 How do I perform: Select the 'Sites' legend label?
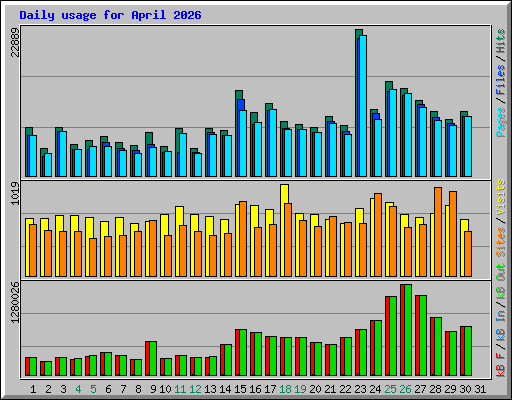tap(500, 242)
